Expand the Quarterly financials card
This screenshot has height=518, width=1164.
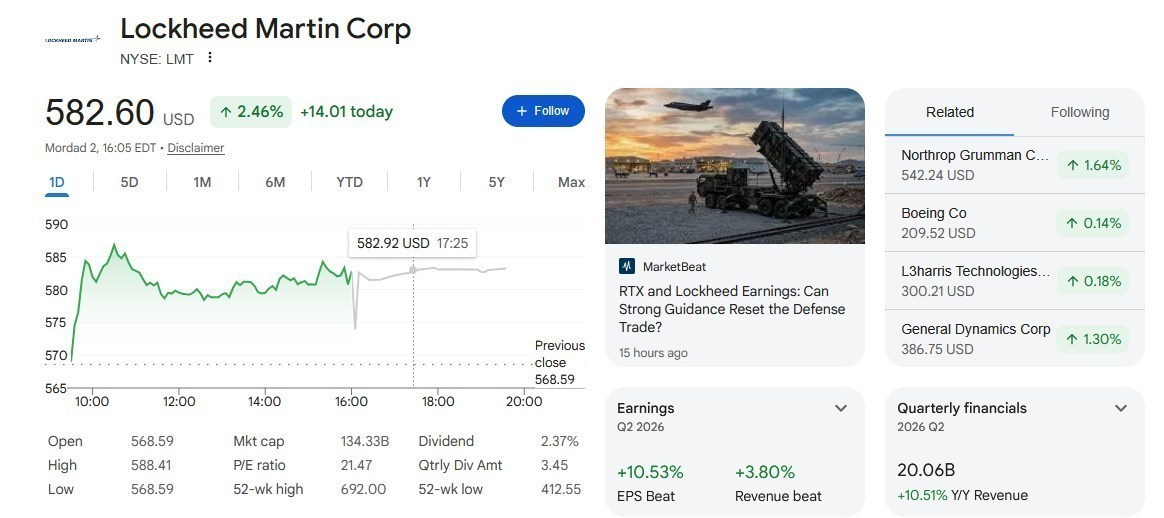click(1121, 408)
